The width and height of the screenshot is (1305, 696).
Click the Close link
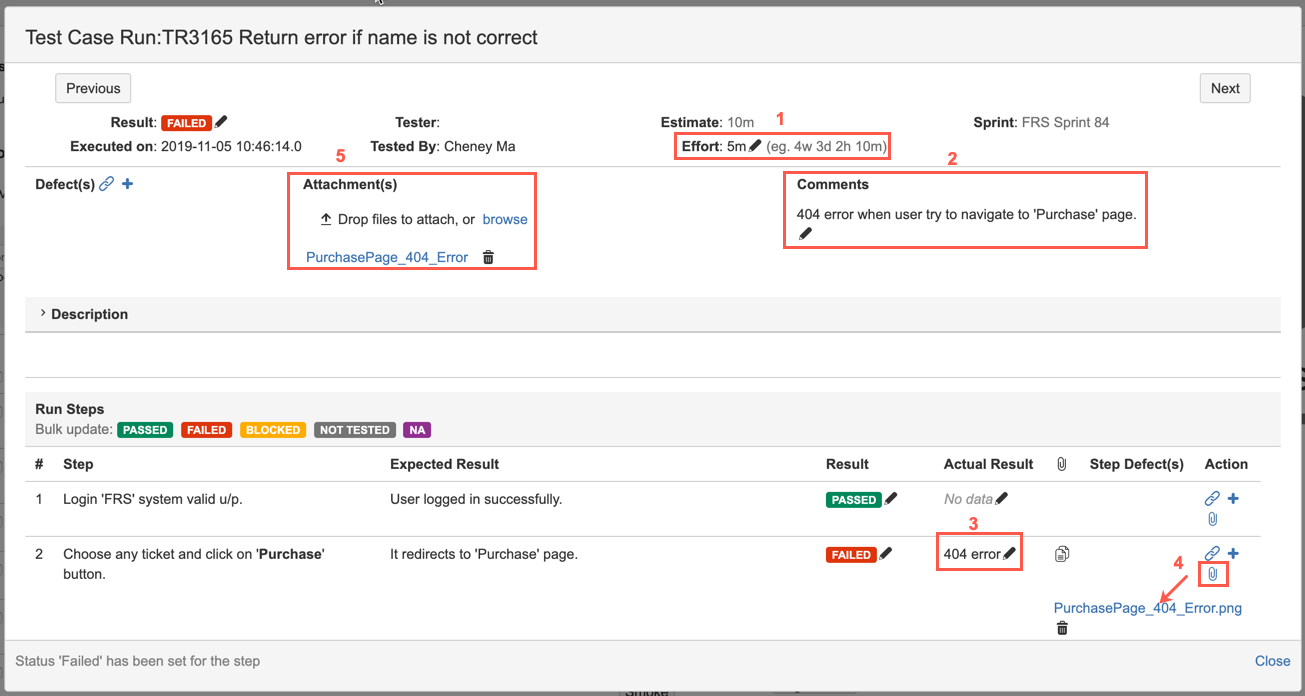click(1273, 661)
